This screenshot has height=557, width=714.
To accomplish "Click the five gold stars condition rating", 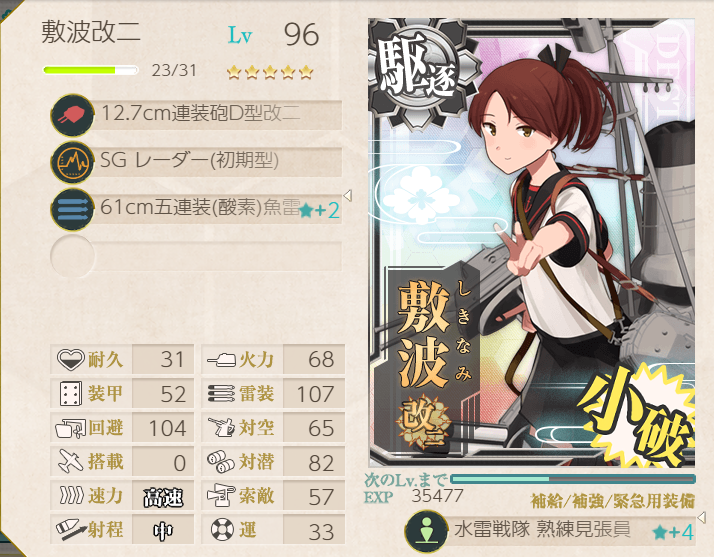I will coord(270,72).
